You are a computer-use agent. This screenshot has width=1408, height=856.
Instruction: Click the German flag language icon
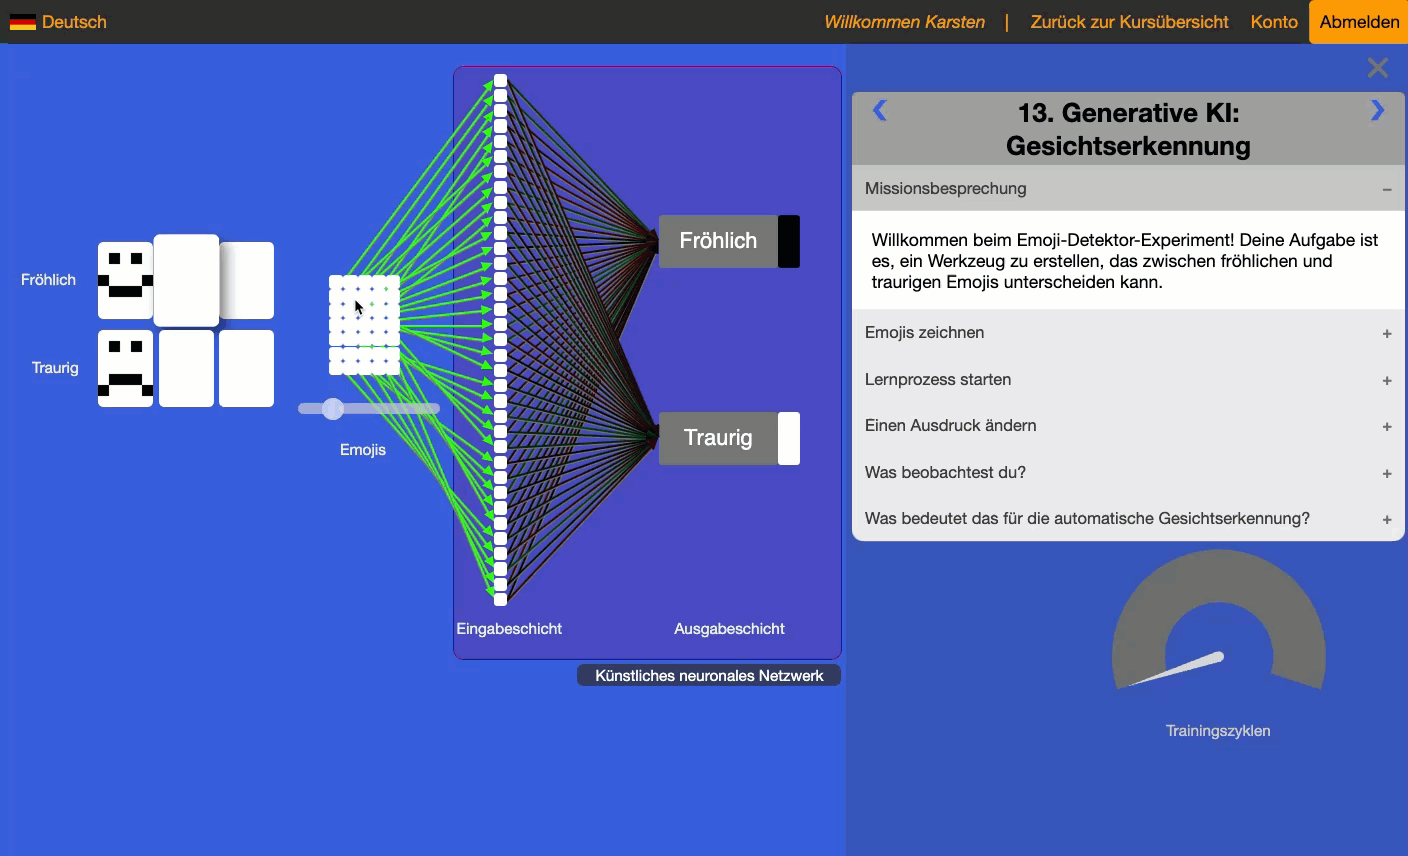[x=22, y=22]
